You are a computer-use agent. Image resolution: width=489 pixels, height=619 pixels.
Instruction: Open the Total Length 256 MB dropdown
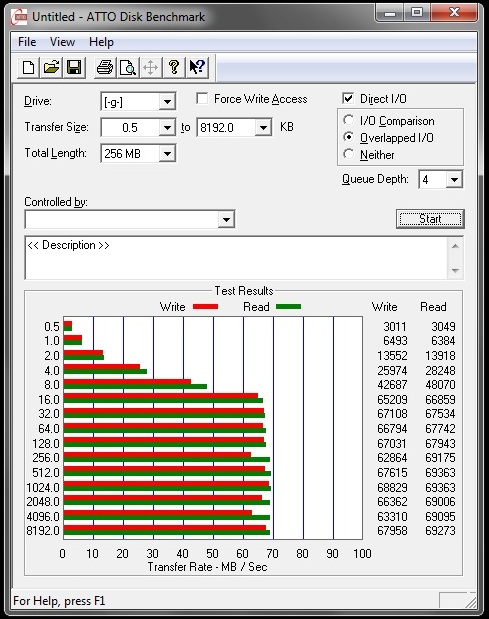pos(167,153)
